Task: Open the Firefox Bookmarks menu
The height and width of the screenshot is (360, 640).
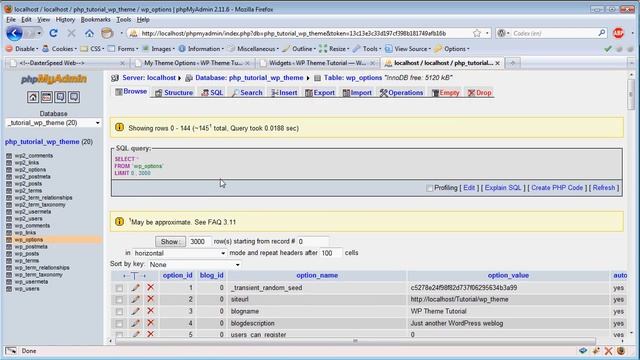Action: click(96, 20)
